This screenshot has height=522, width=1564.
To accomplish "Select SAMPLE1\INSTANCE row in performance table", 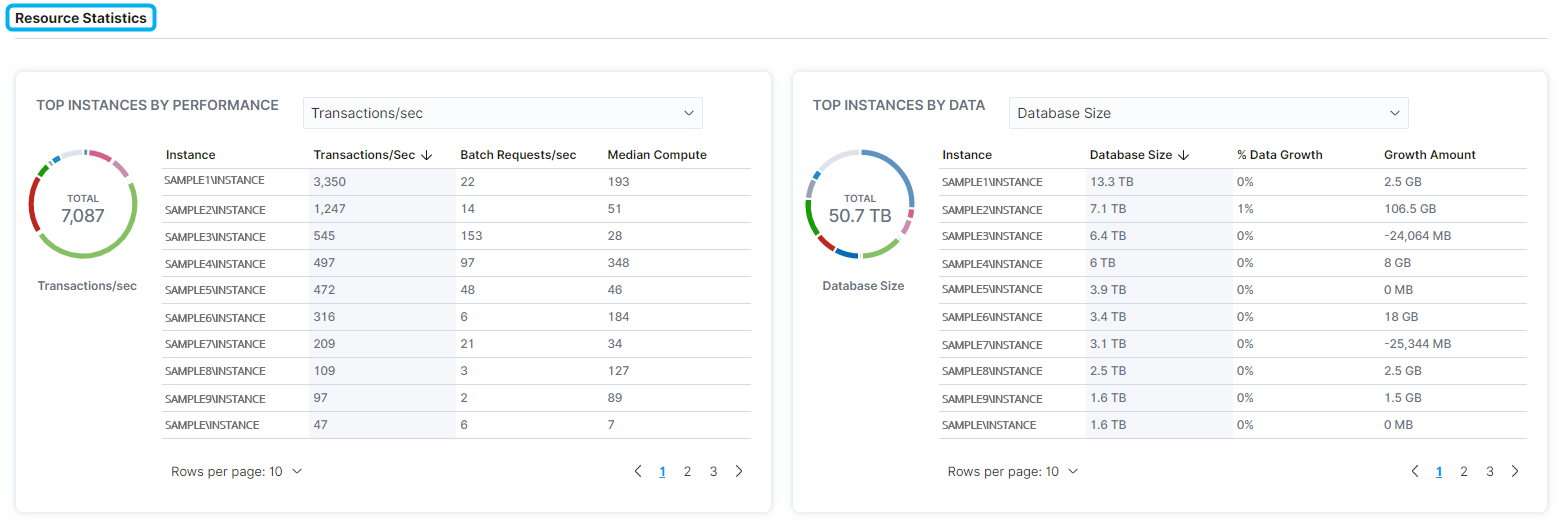I will 215,182.
